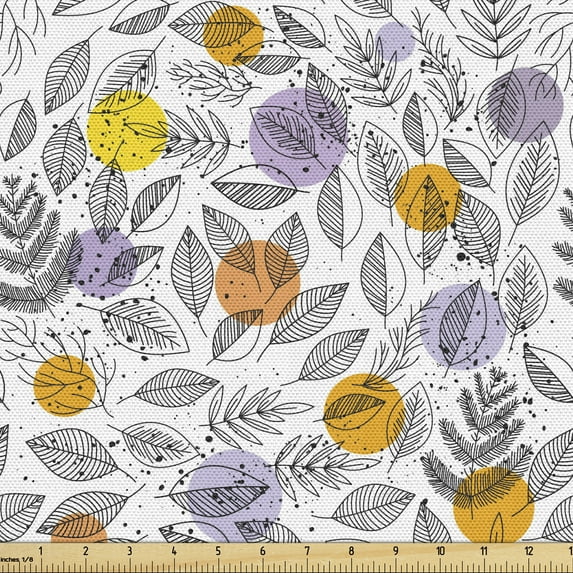Click the number 4 on the ruler
The image size is (573, 573).
(174, 551)
